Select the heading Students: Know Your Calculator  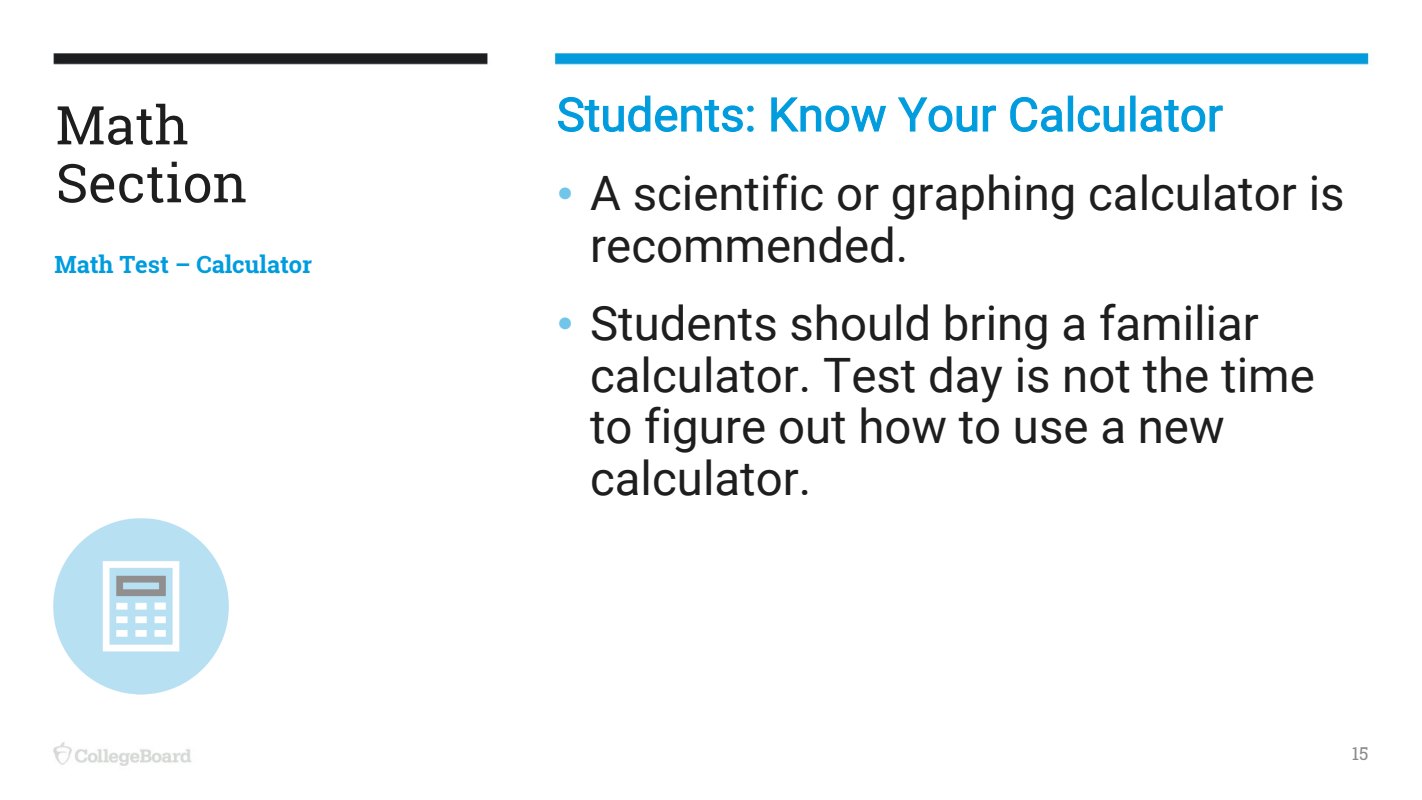point(889,116)
